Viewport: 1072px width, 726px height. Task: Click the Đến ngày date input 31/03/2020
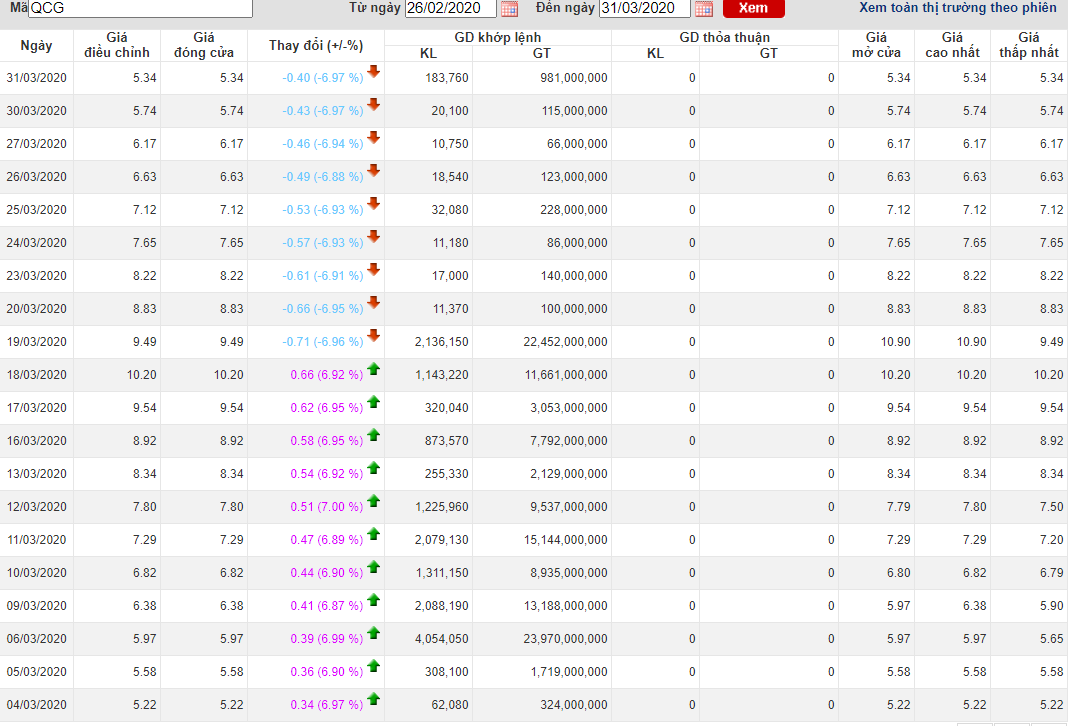645,8
